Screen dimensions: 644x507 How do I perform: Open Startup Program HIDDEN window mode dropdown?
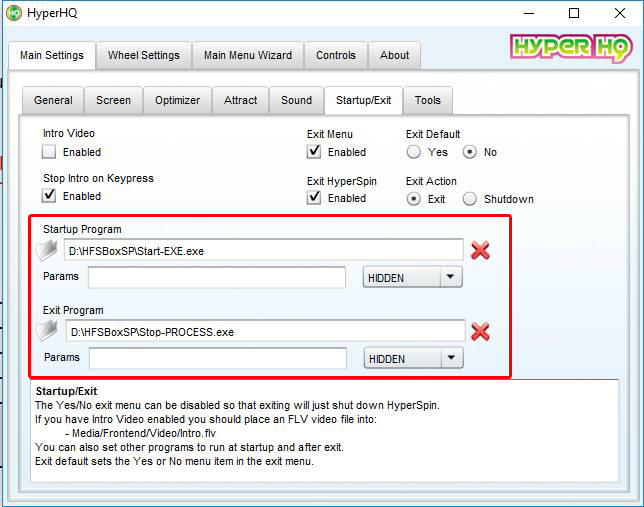point(412,277)
